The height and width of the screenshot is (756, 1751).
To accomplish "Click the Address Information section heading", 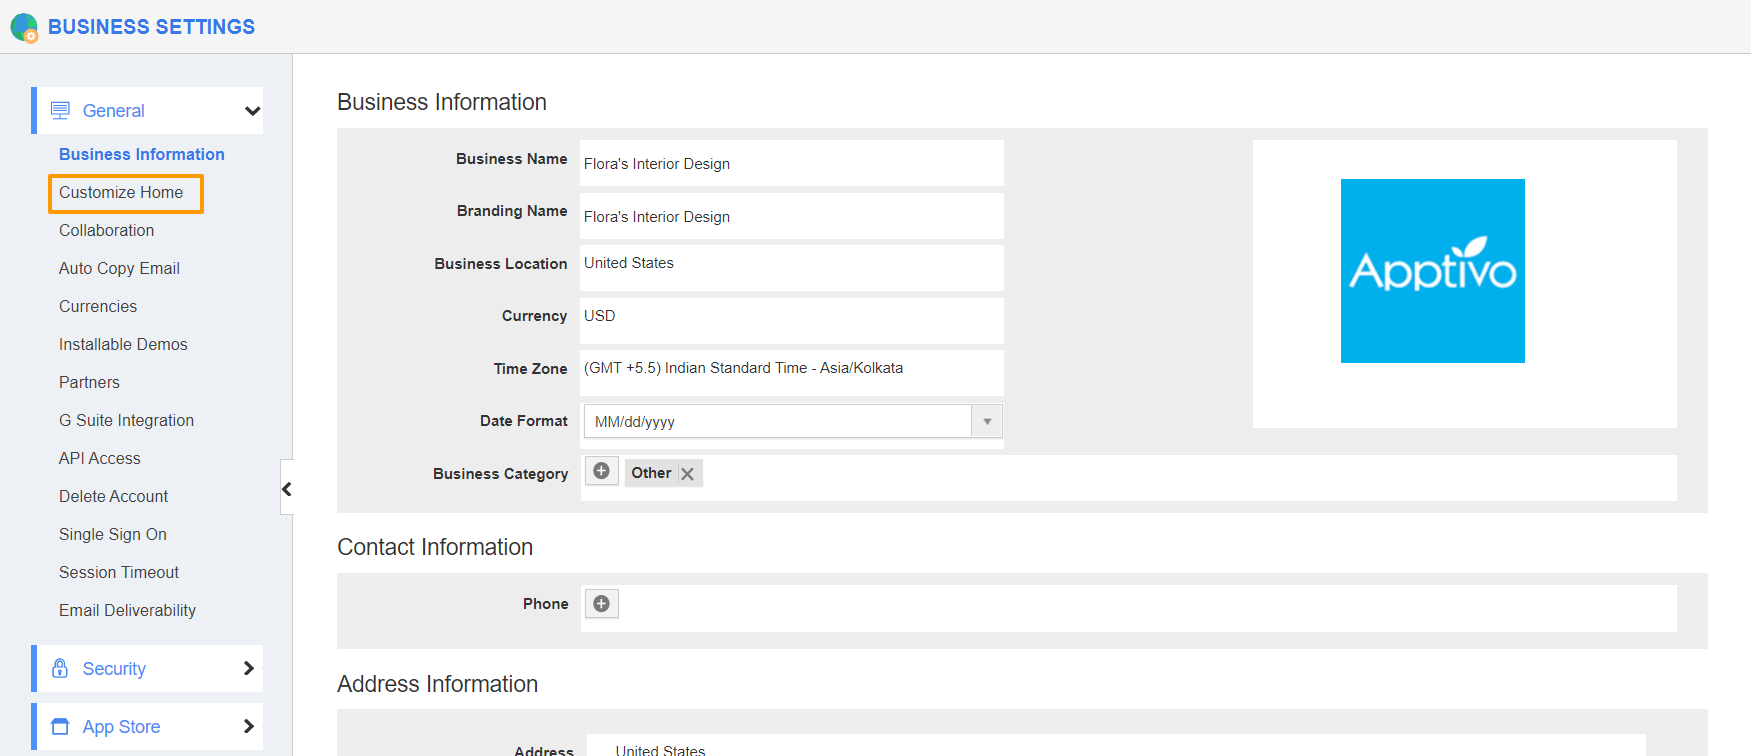I will (437, 684).
